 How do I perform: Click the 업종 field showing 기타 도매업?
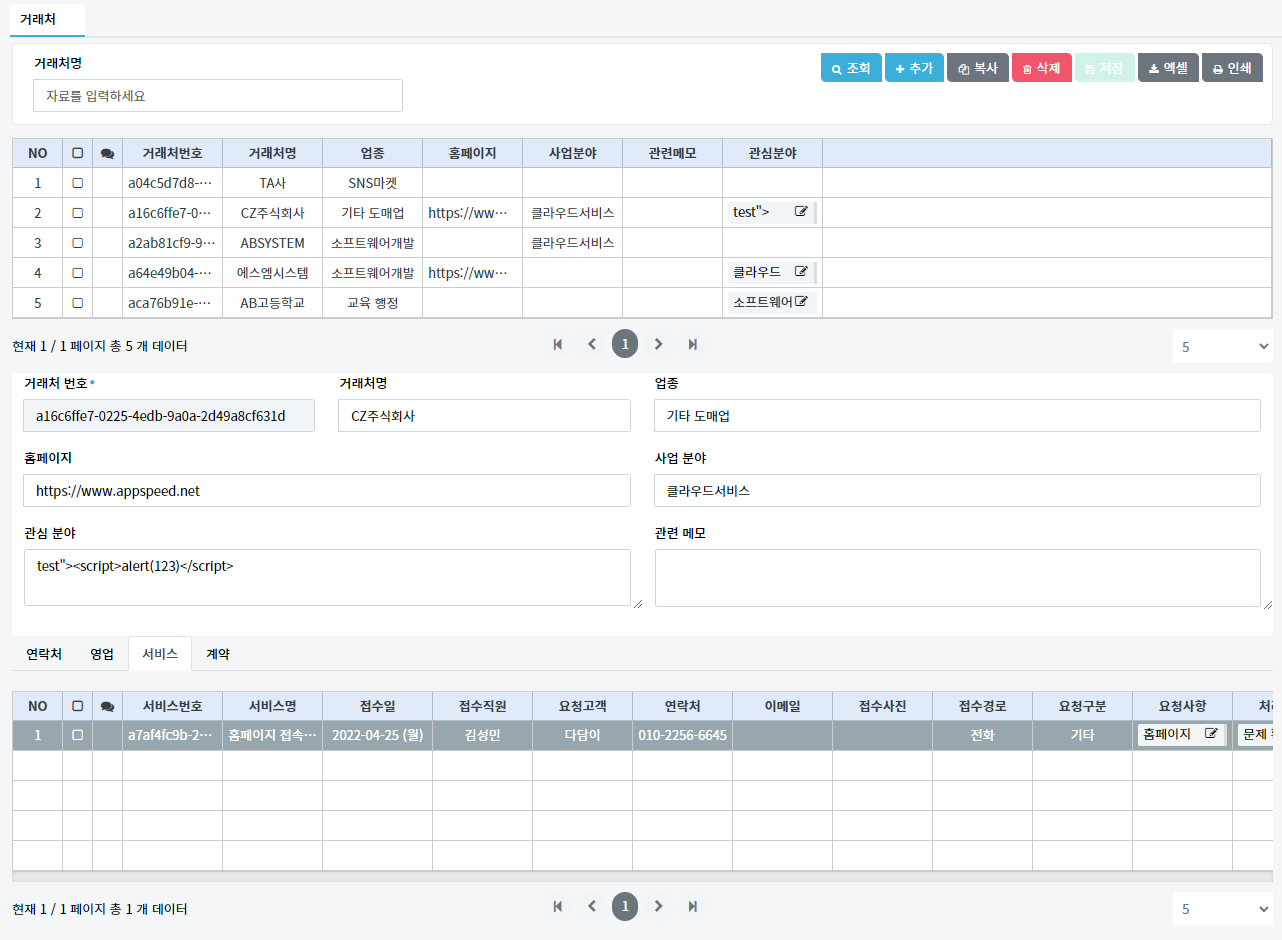(x=958, y=416)
